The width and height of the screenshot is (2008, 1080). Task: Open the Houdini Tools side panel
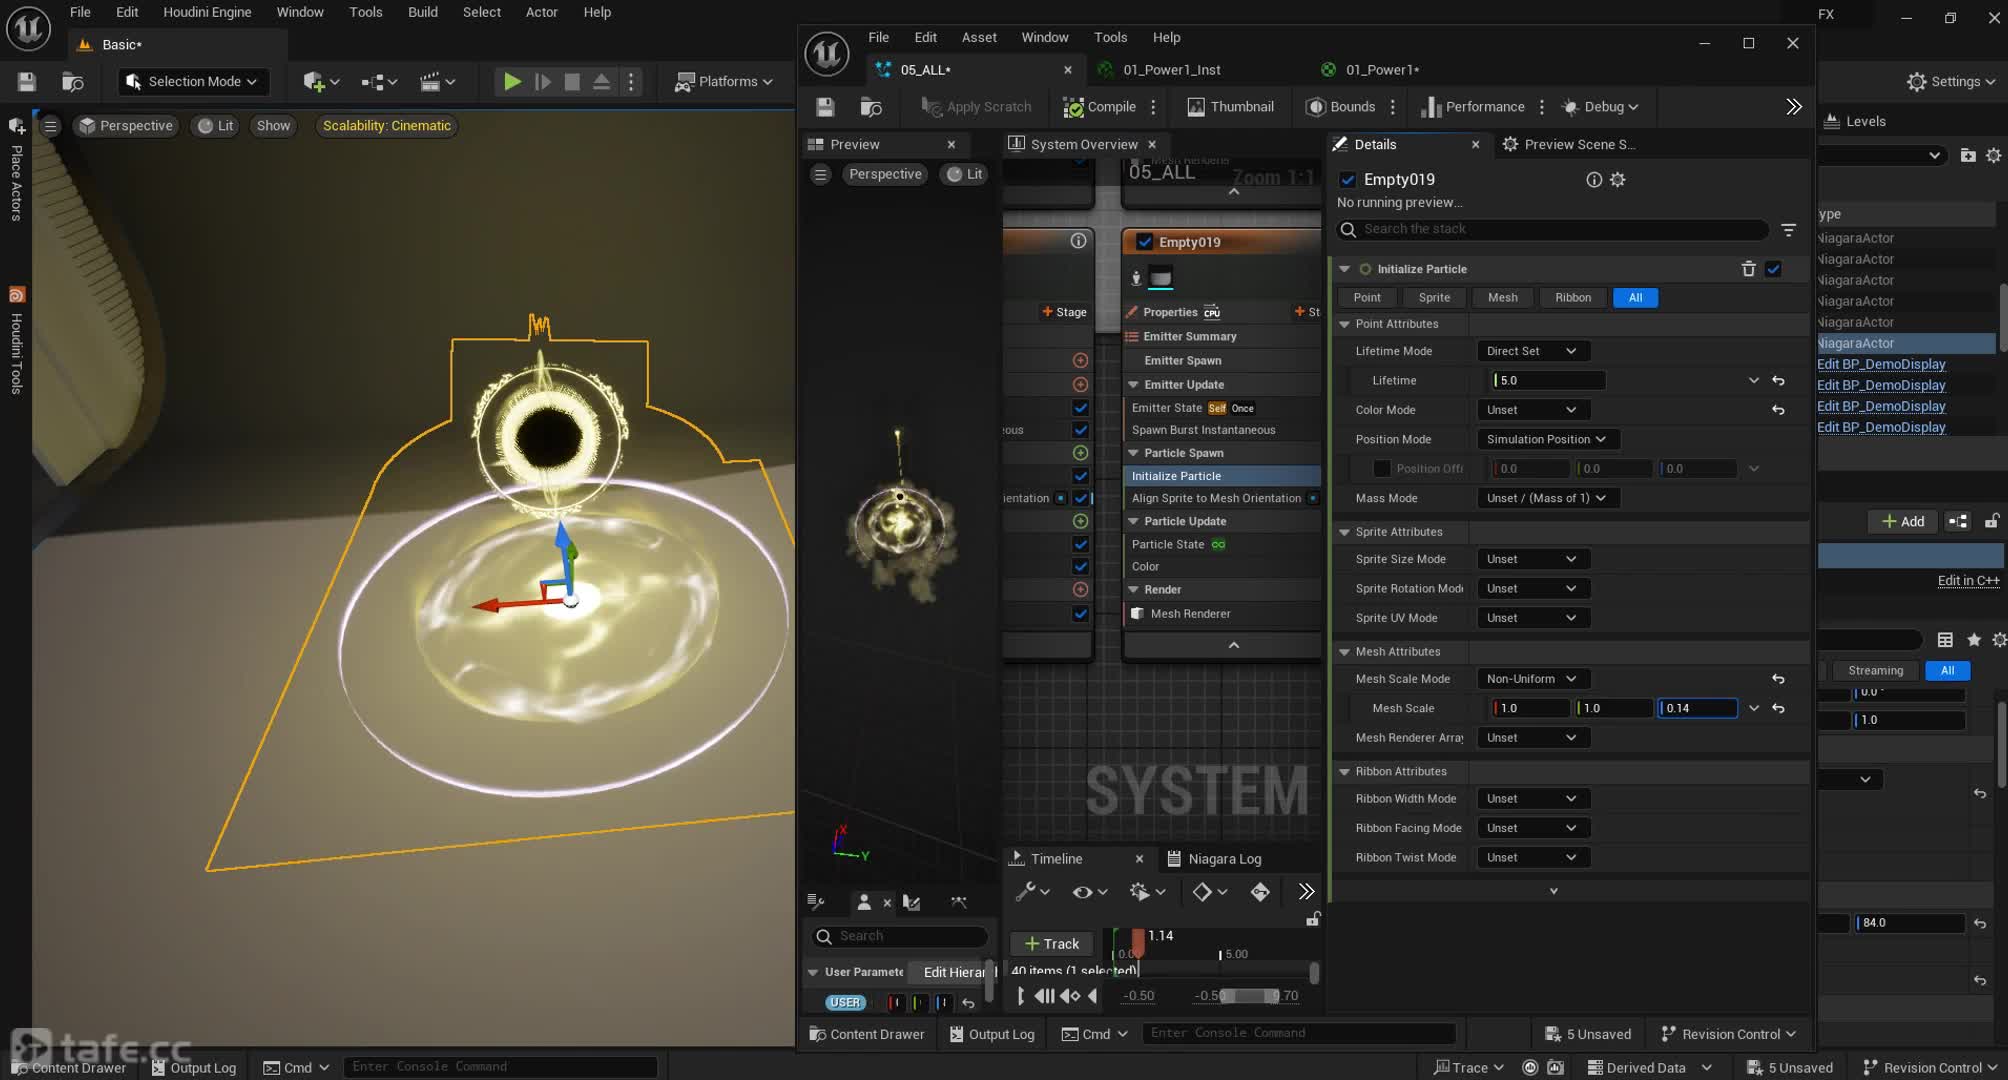17,343
